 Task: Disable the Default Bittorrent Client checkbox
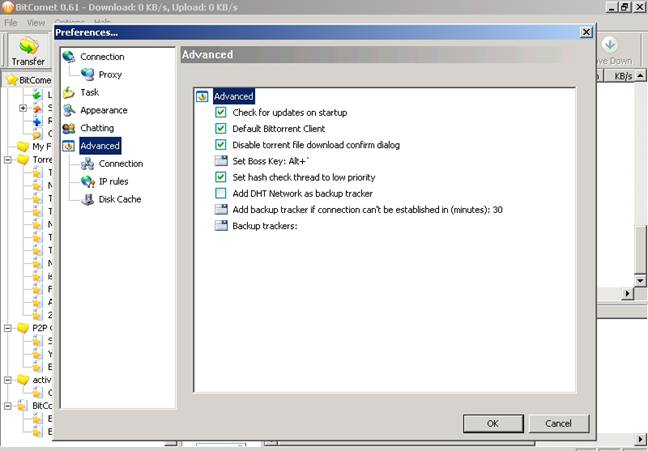click(221, 129)
